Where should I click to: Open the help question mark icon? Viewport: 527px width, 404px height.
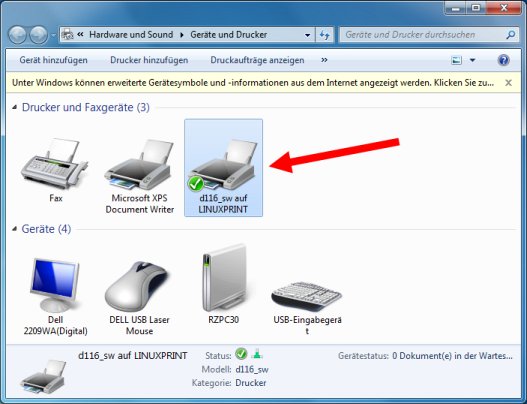coord(503,60)
